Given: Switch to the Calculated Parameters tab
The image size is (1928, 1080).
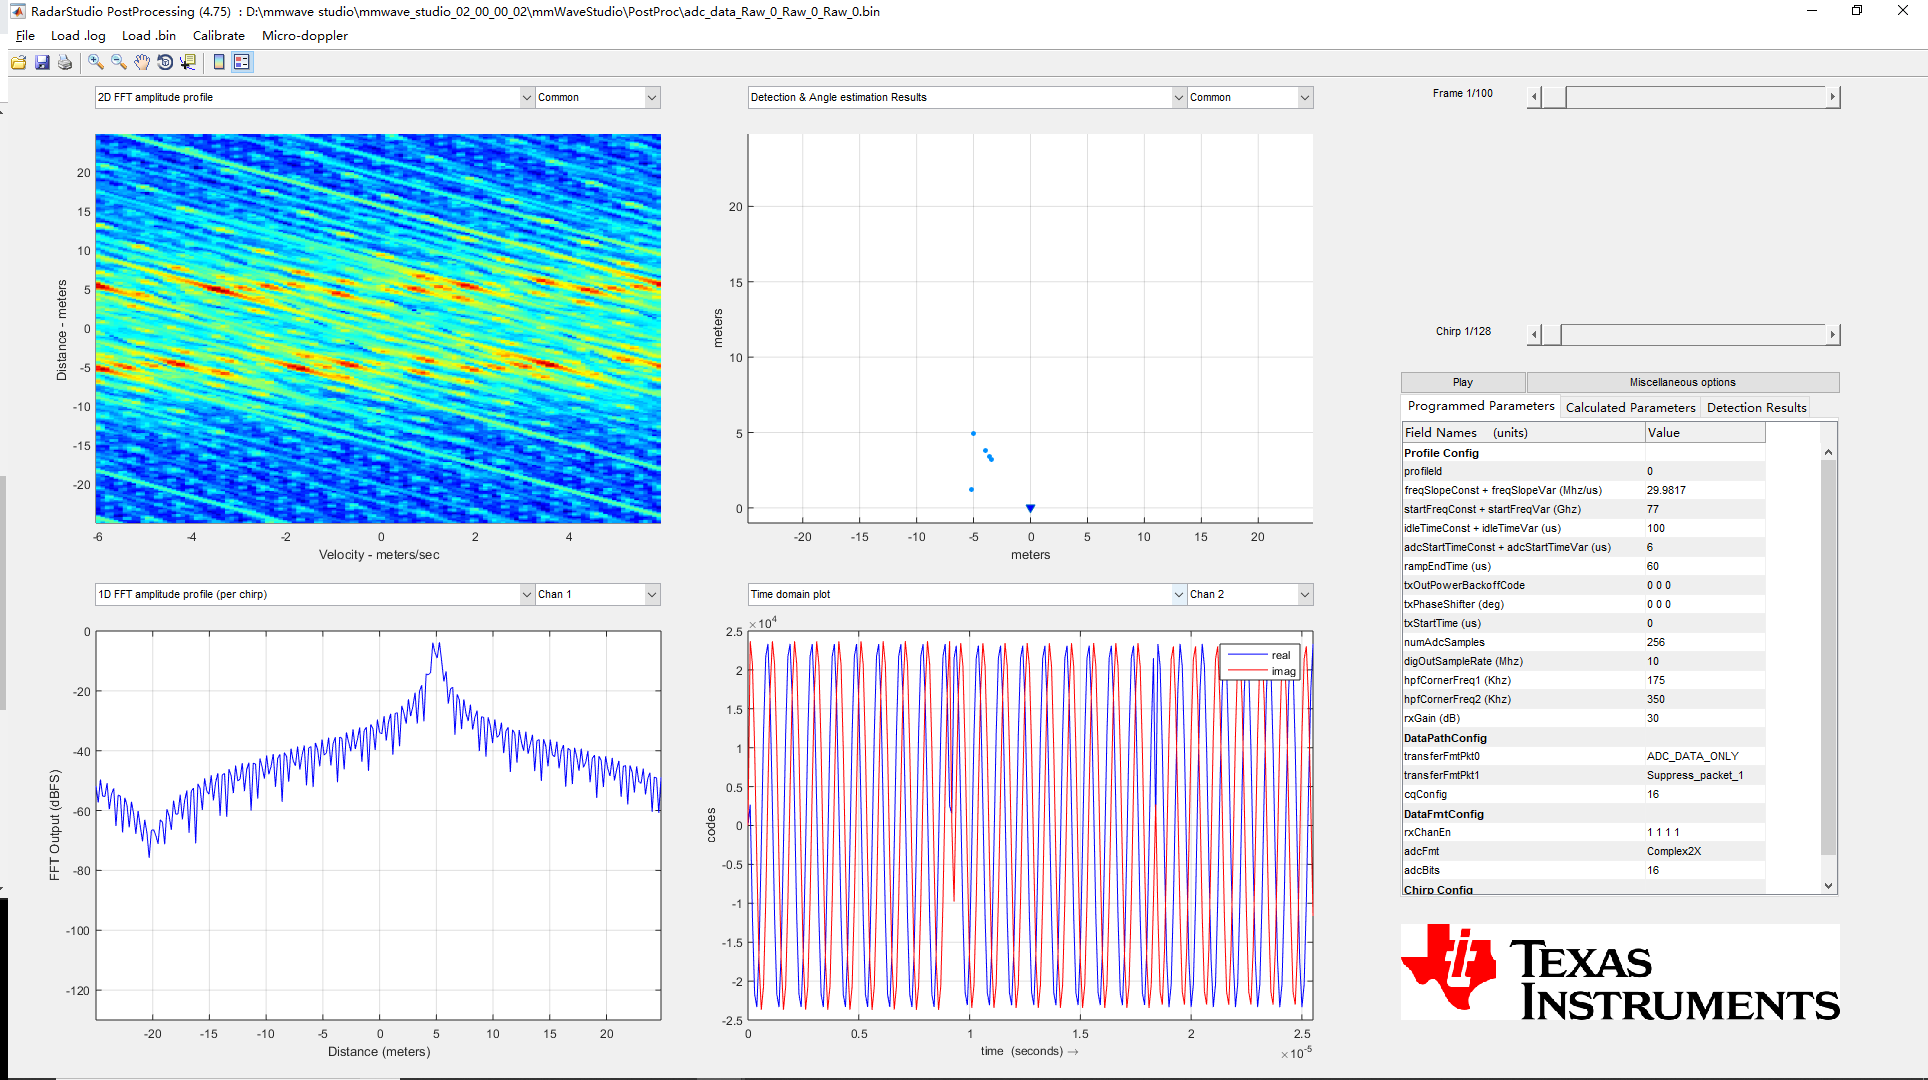Looking at the screenshot, I should click(x=1630, y=407).
